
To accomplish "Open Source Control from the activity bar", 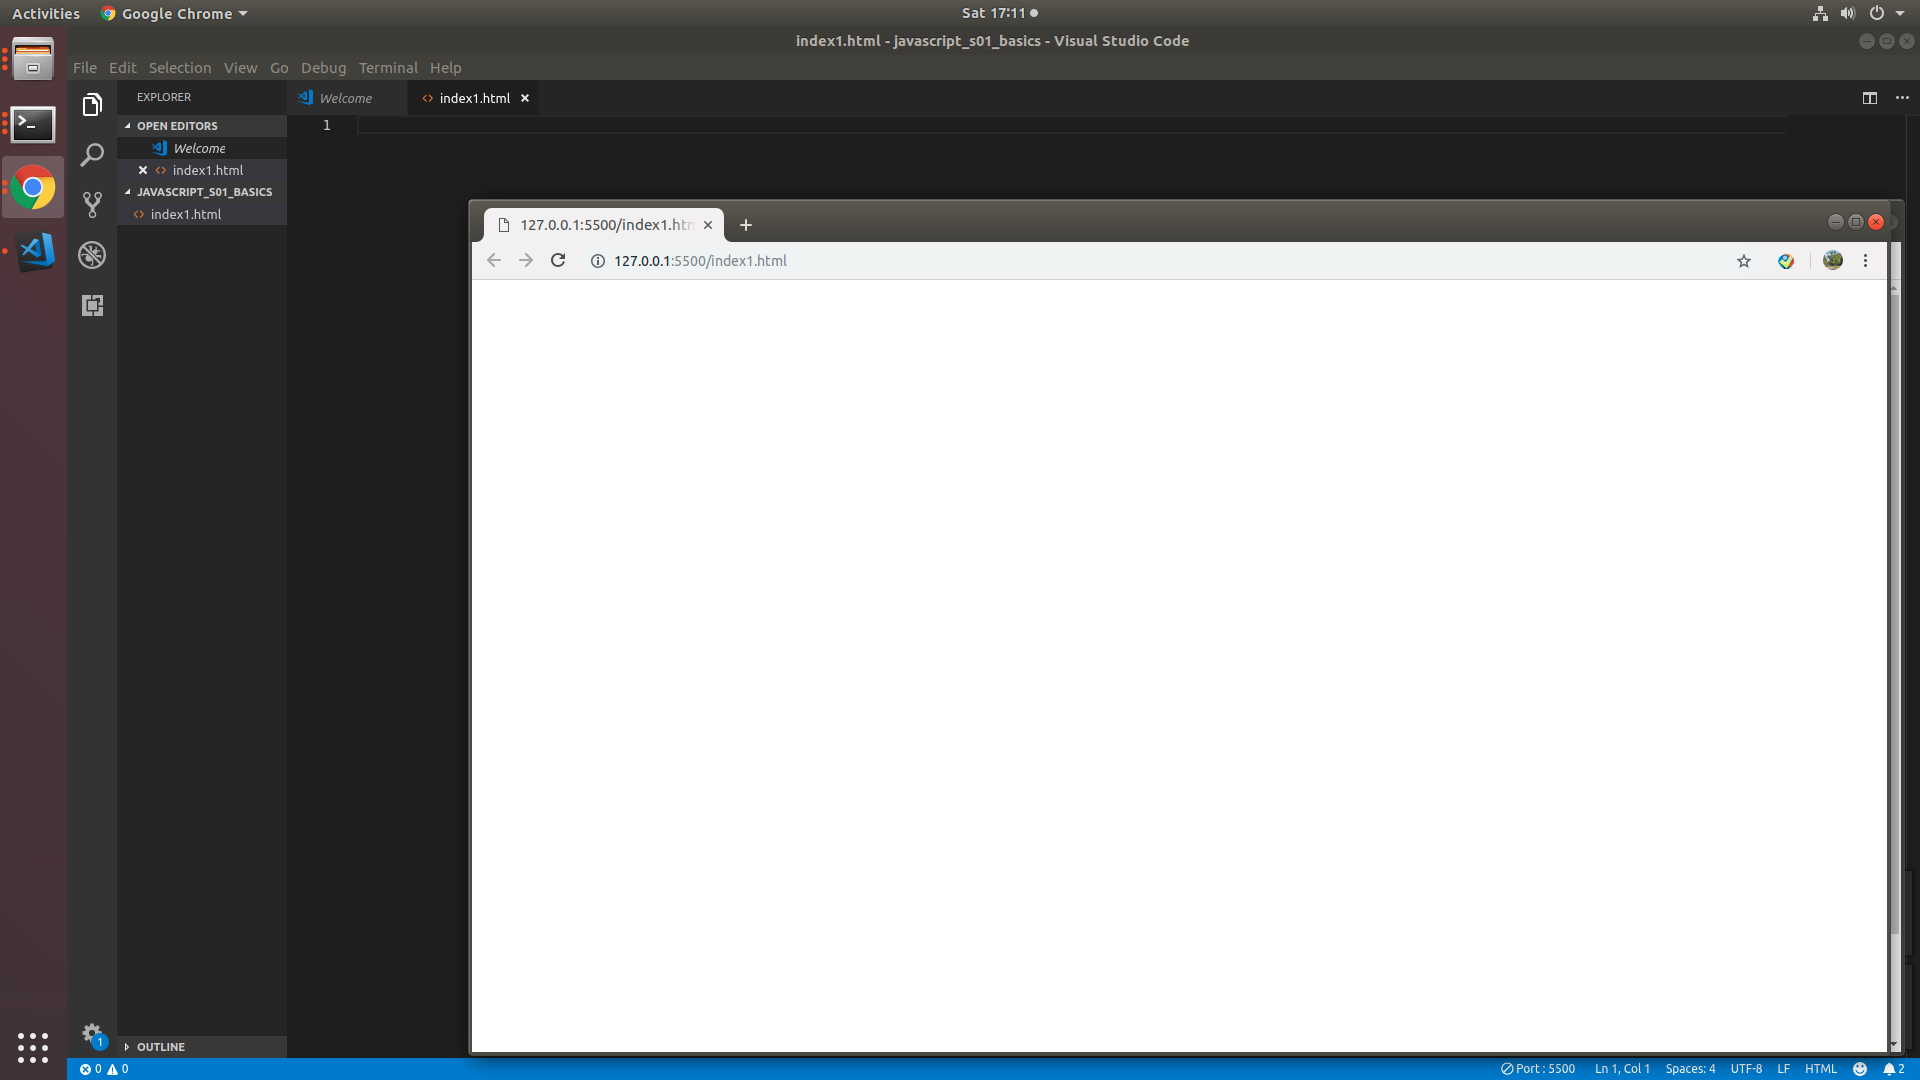I will click(x=92, y=204).
